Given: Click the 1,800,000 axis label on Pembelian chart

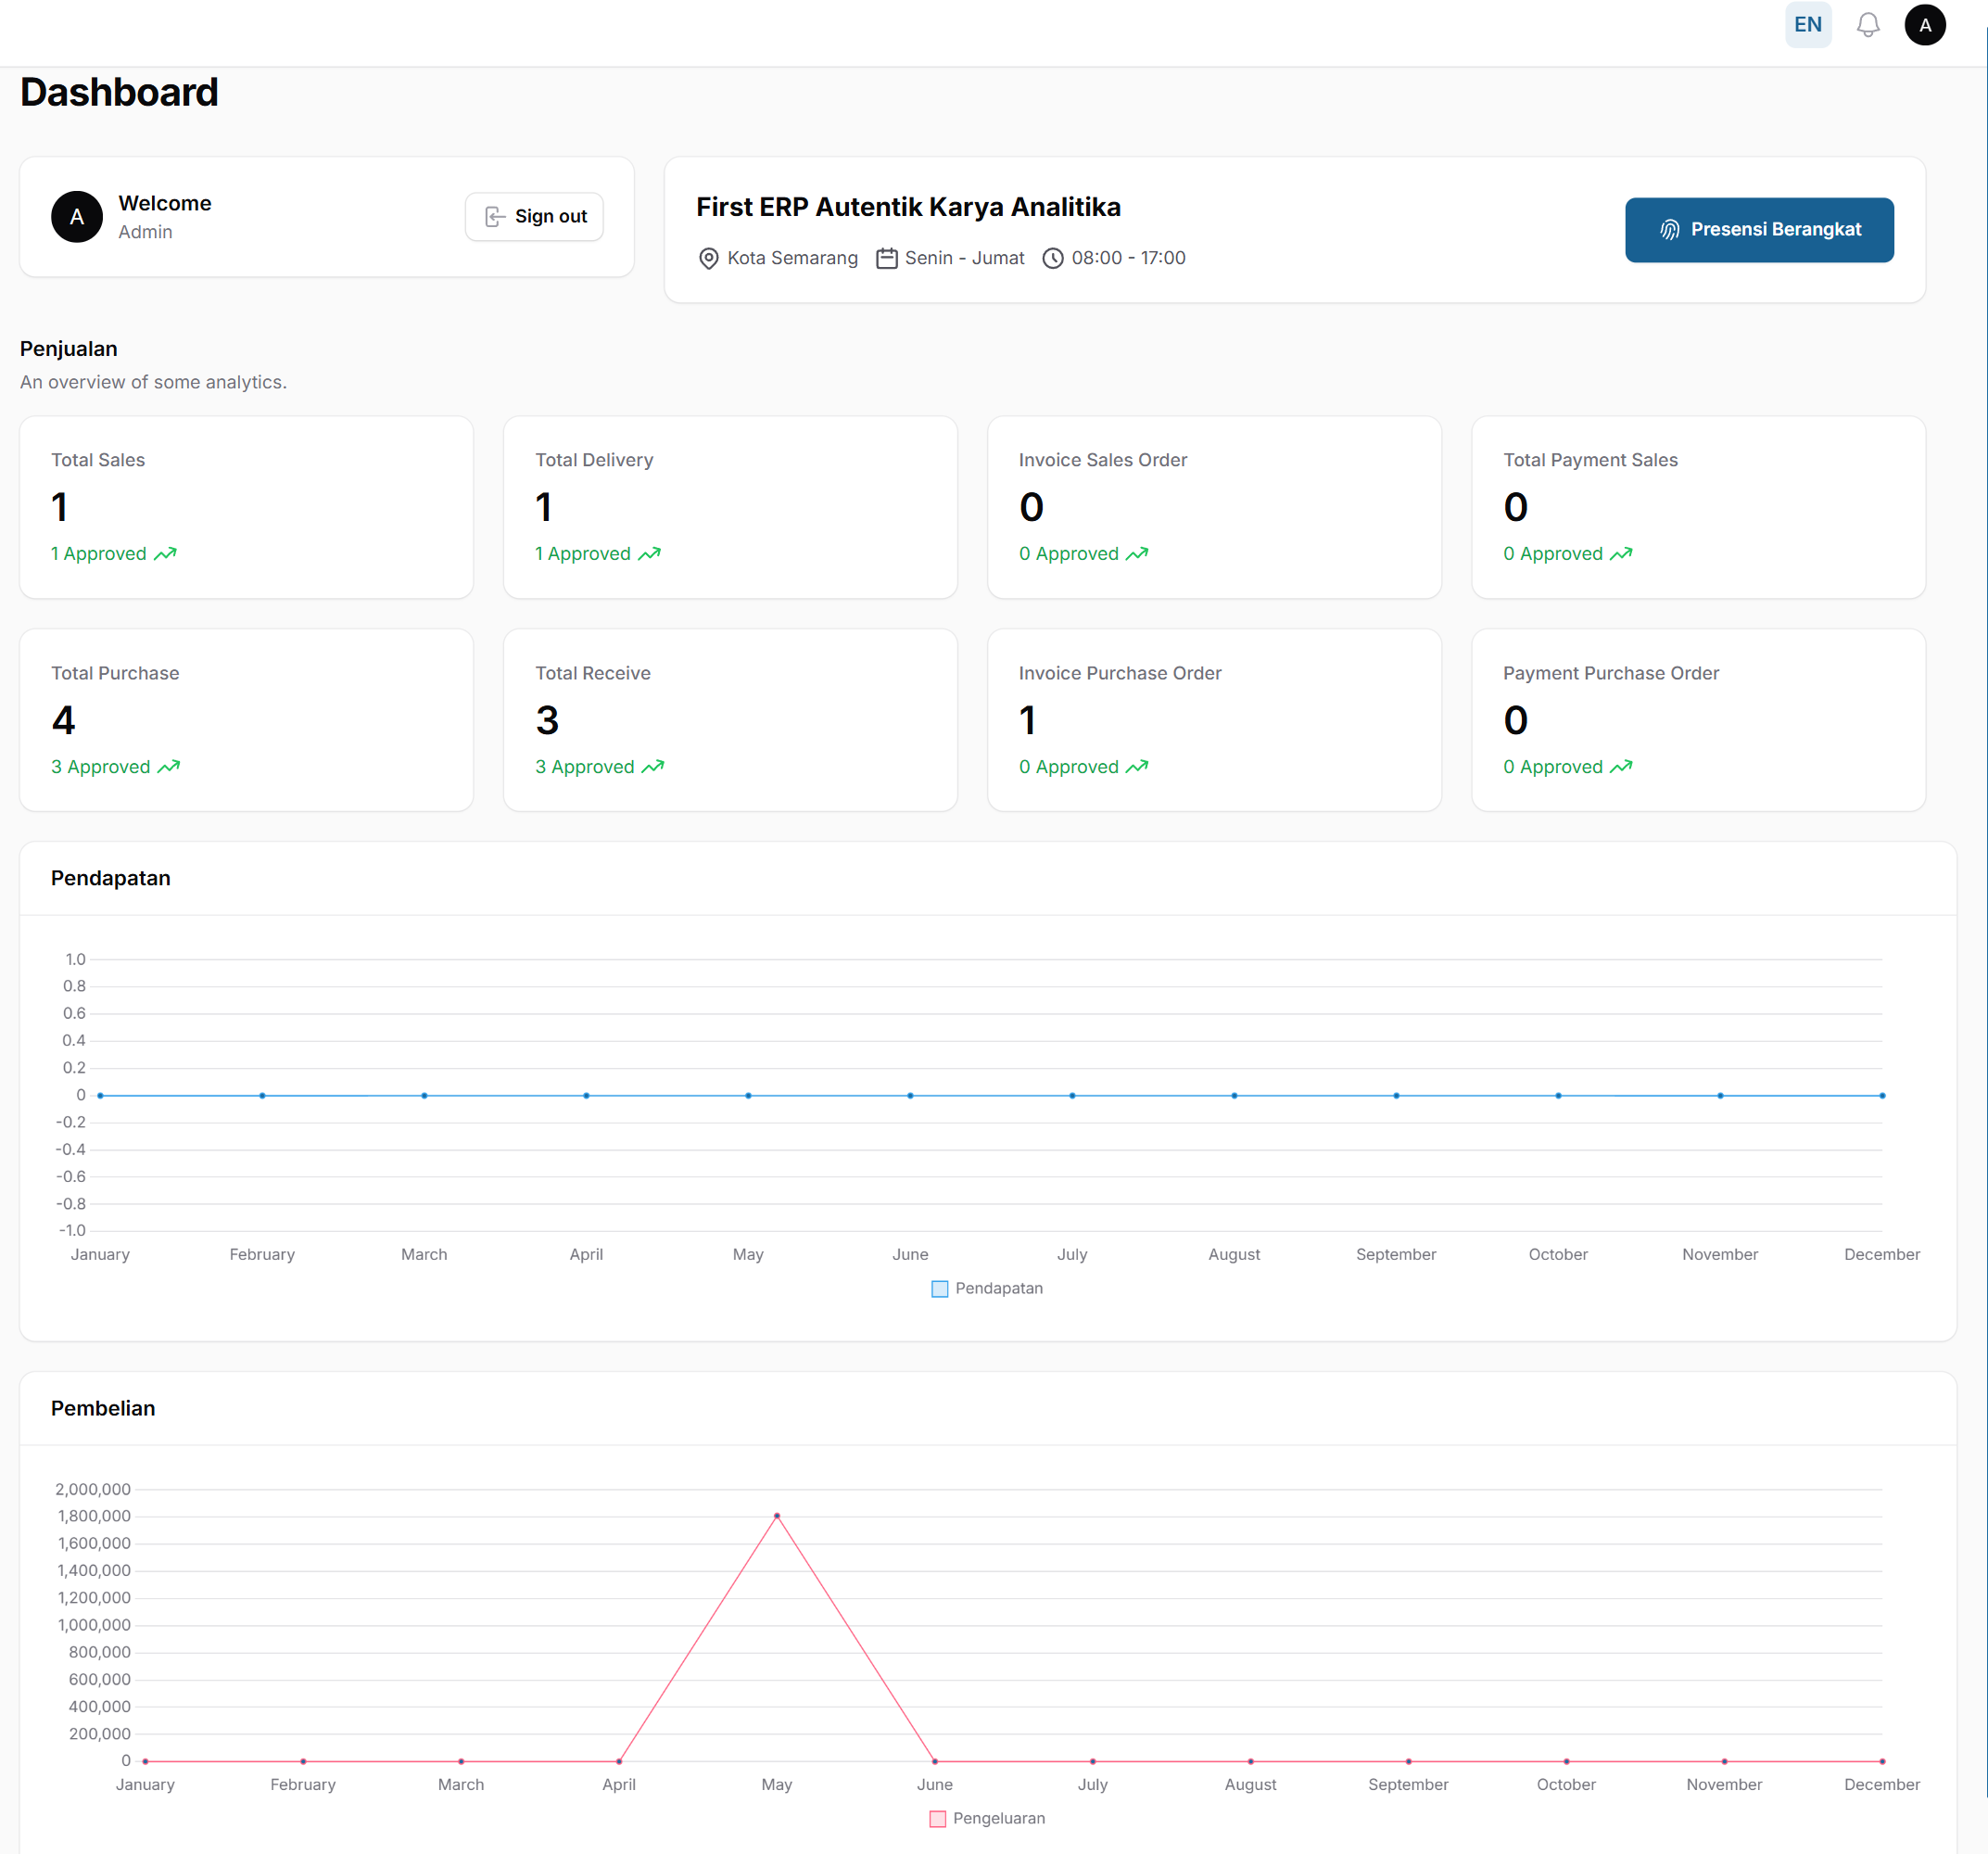Looking at the screenshot, I should coord(94,1516).
